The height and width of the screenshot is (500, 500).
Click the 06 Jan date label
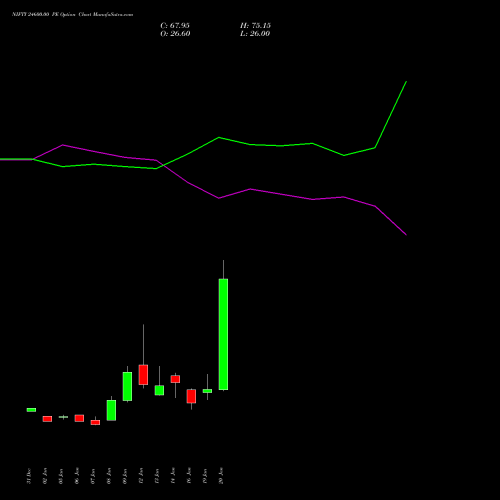pos(77,476)
